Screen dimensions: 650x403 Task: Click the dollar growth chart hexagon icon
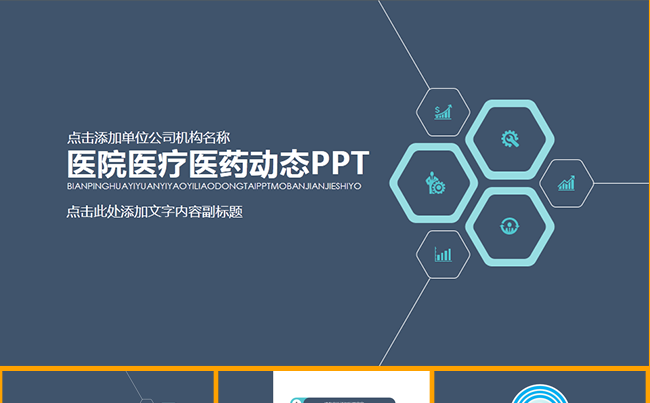[x=443, y=112]
